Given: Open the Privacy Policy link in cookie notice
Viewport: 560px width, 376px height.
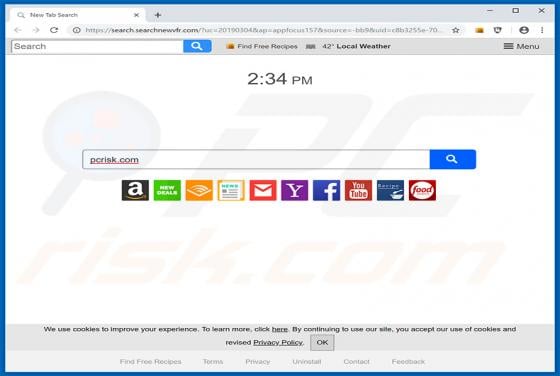Looking at the screenshot, I should [278, 342].
